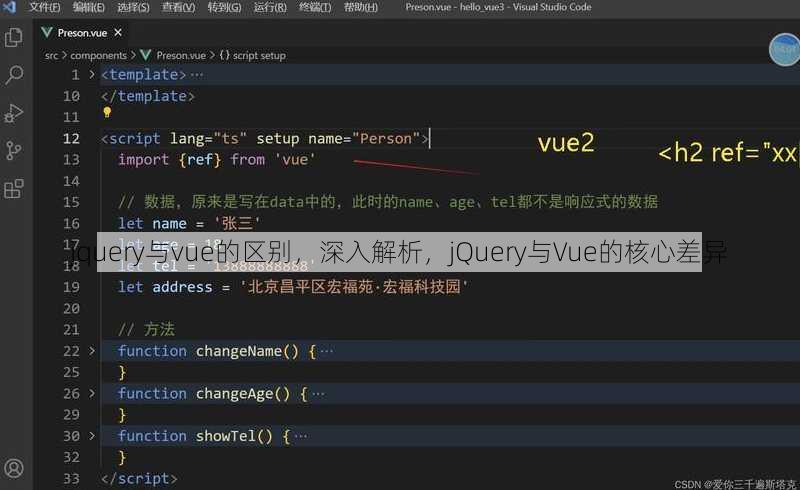
Task: Click the components breadcrumb
Action: 98,55
